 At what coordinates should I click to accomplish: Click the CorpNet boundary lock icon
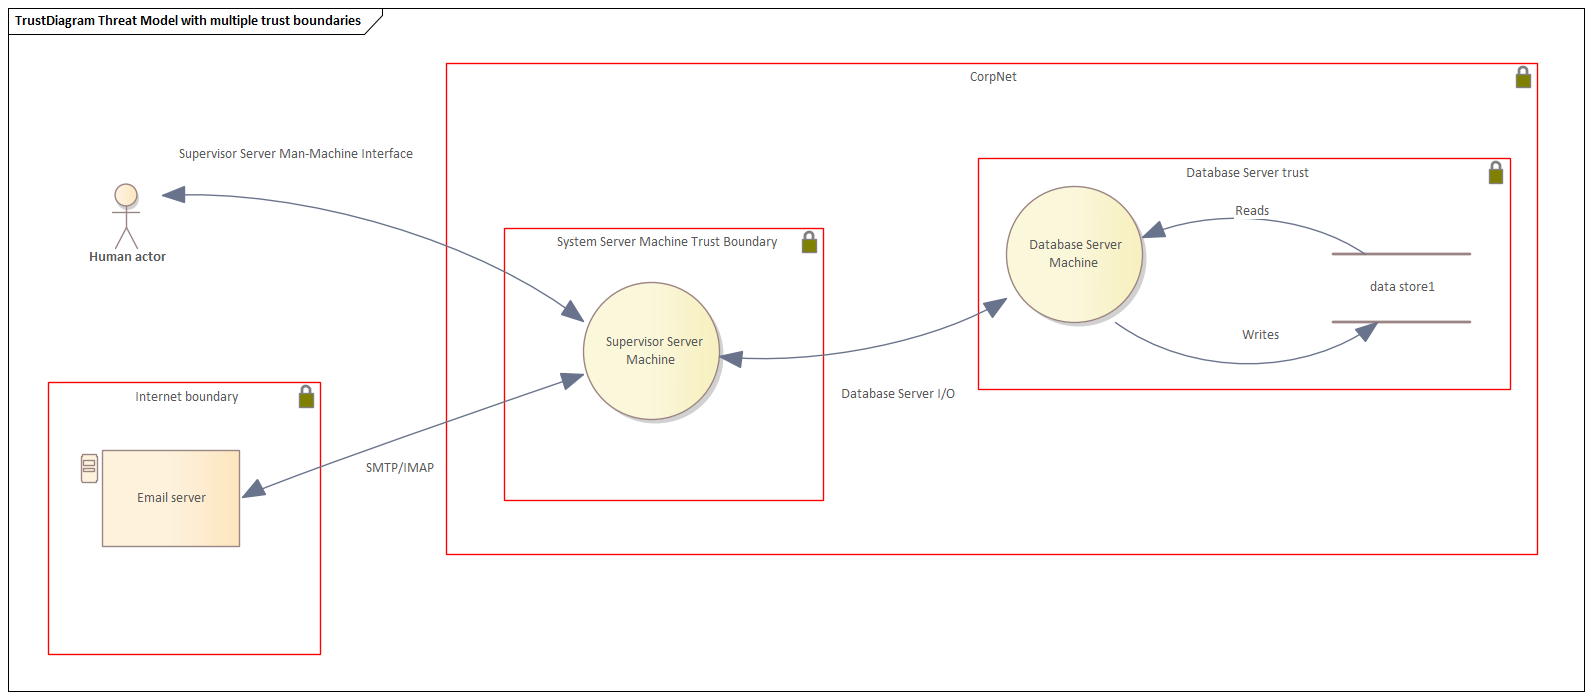click(1522, 78)
